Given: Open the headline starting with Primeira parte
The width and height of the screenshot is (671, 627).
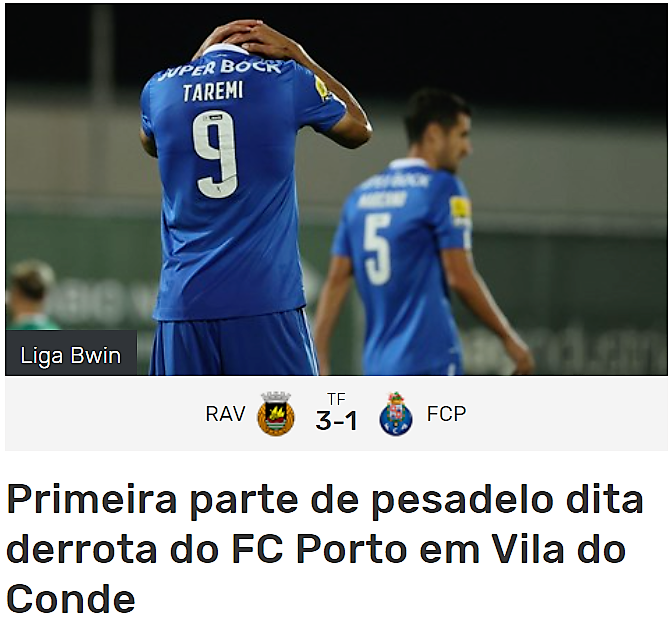Looking at the screenshot, I should pyautogui.click(x=325, y=549).
